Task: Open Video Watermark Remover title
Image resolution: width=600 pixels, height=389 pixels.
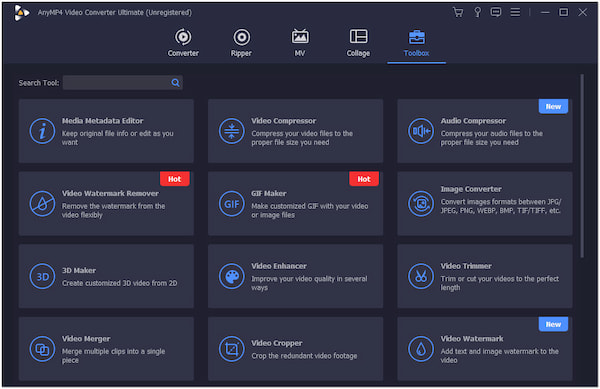Action: pyautogui.click(x=110, y=194)
